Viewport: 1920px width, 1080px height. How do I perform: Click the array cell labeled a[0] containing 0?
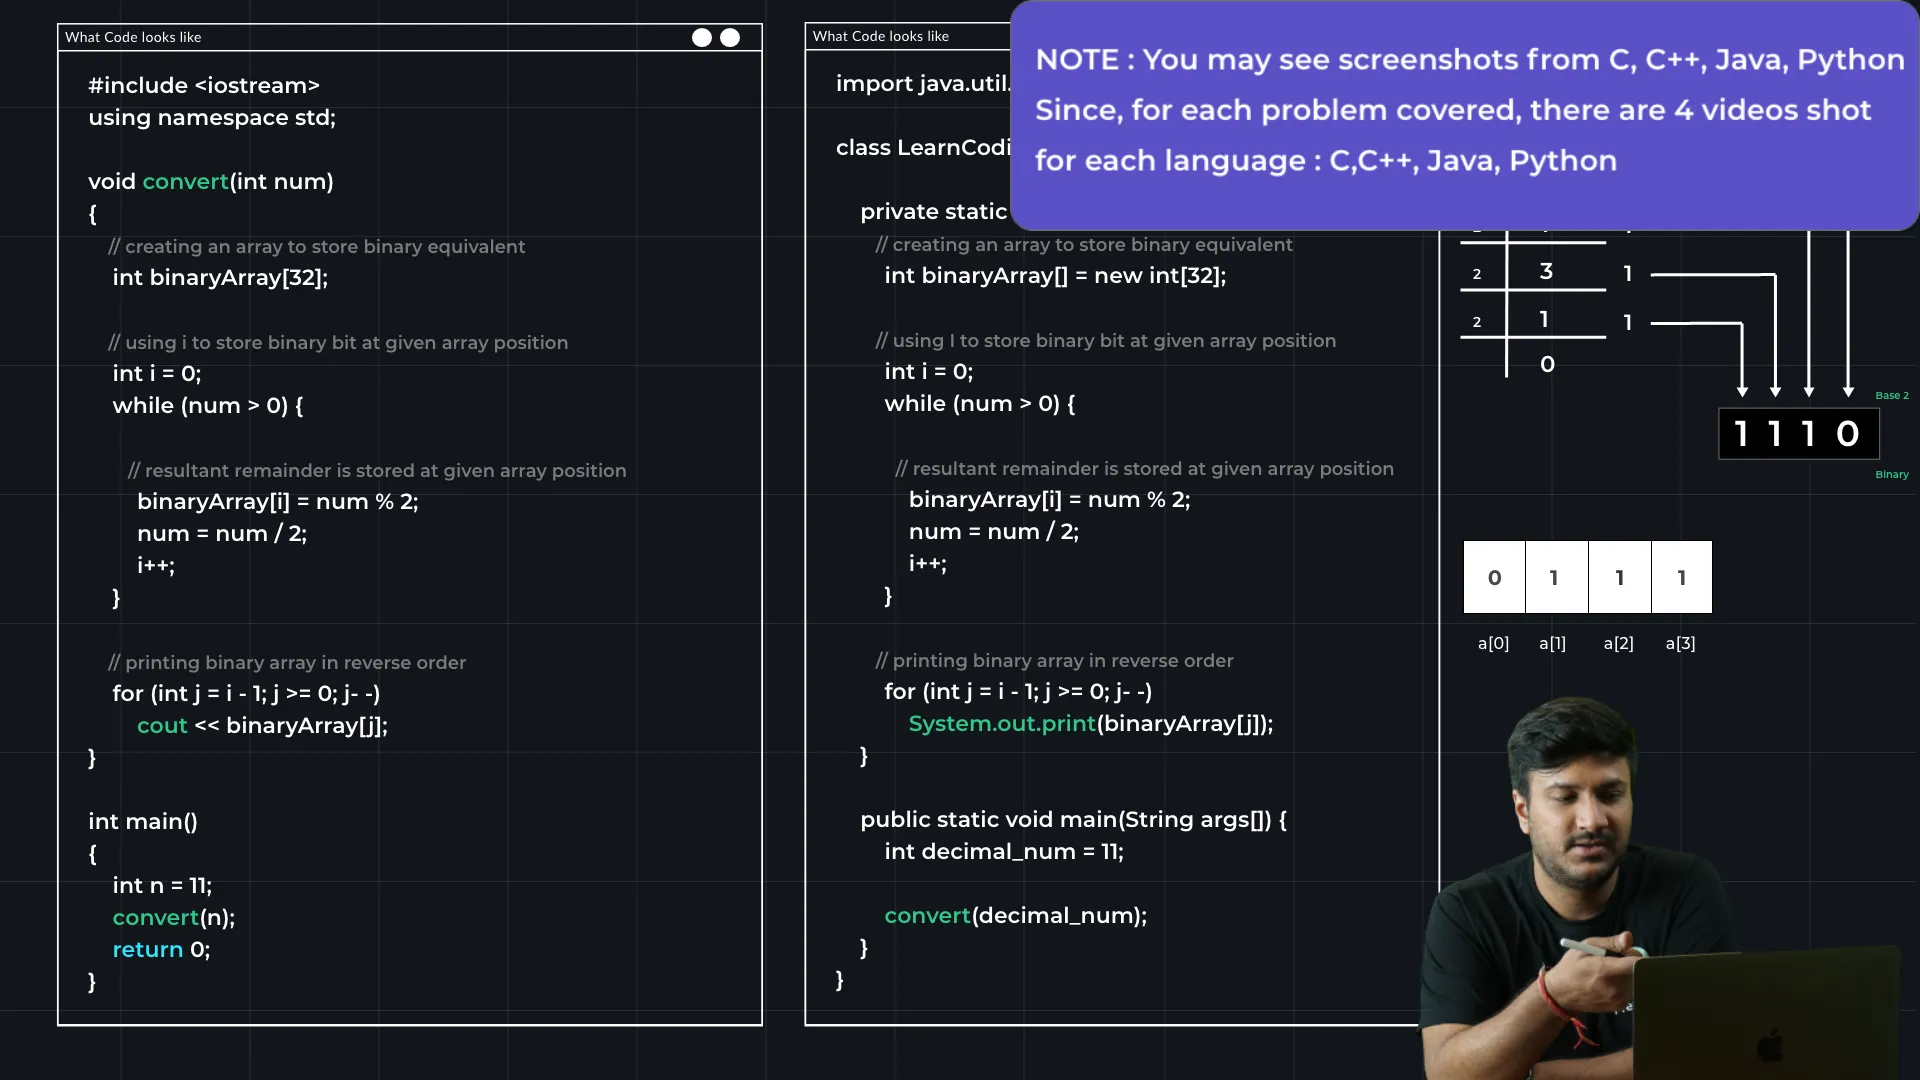coord(1494,577)
